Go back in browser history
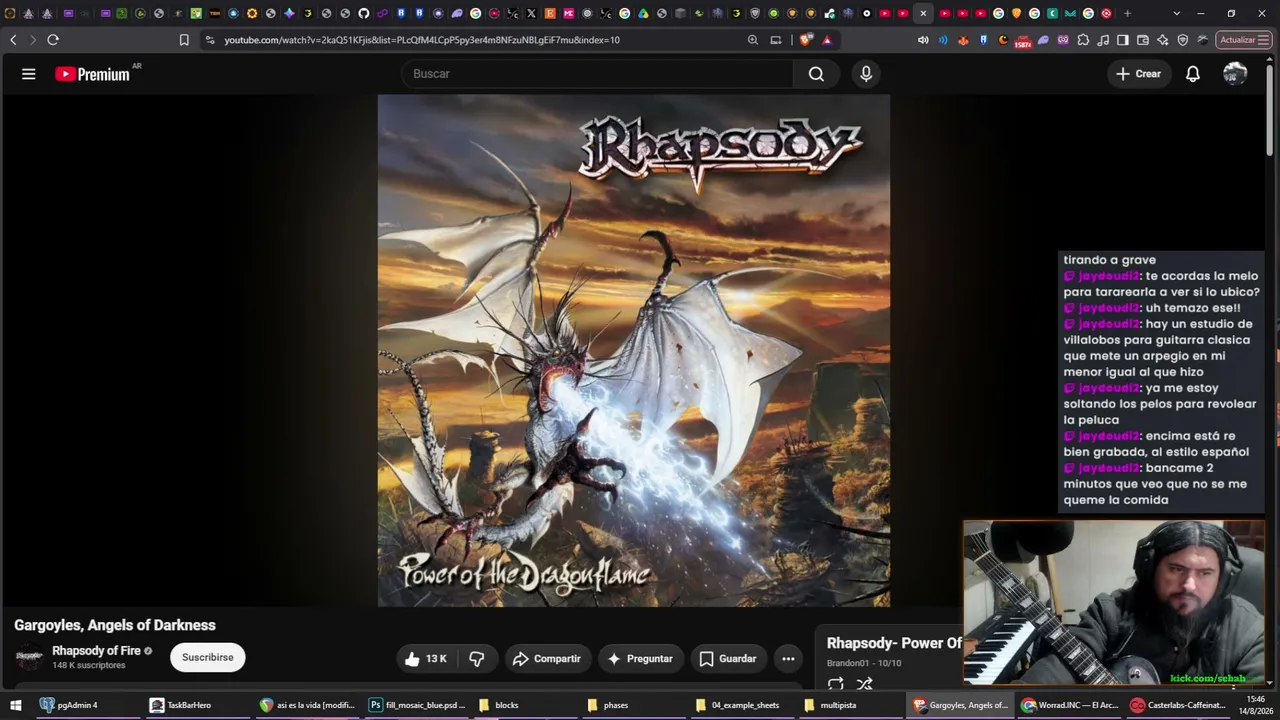Image resolution: width=1280 pixels, height=720 pixels. [x=13, y=40]
